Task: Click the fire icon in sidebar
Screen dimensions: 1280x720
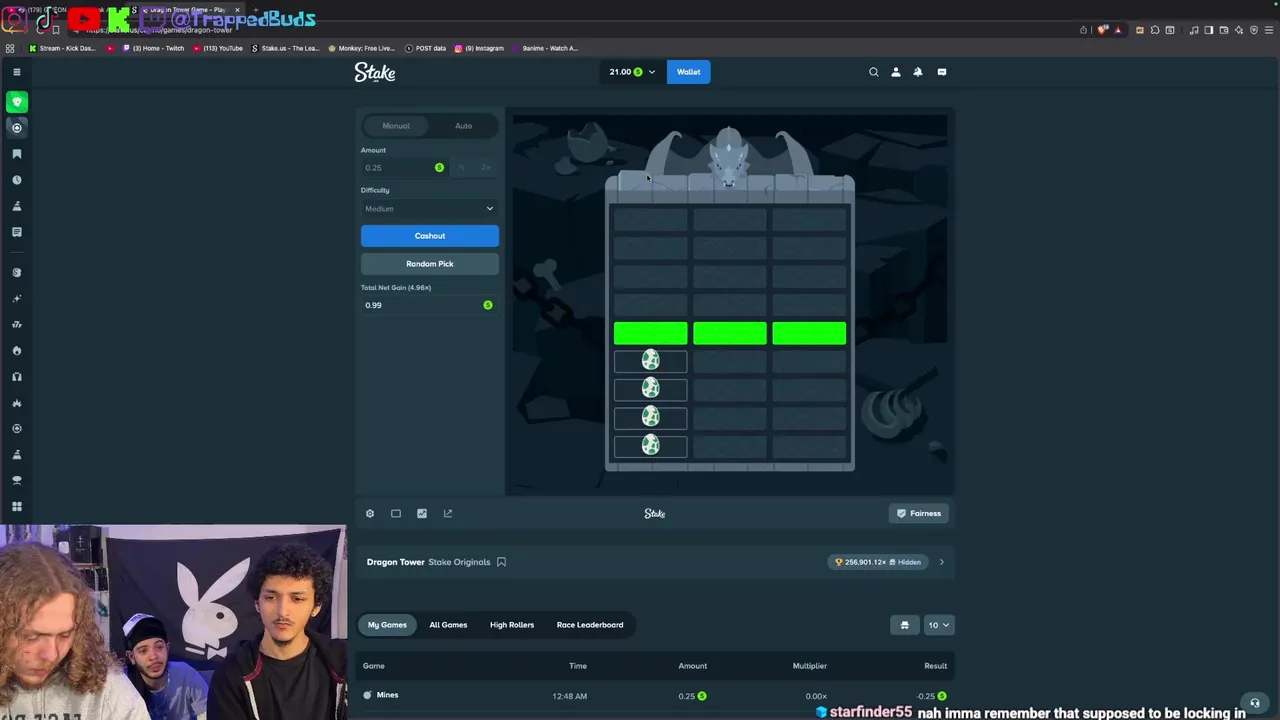Action: pos(17,350)
